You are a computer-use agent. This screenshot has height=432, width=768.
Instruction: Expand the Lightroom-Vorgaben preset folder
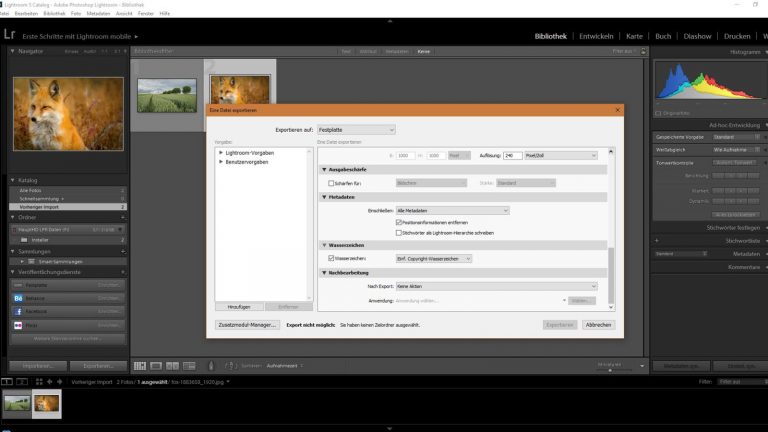tap(221, 152)
